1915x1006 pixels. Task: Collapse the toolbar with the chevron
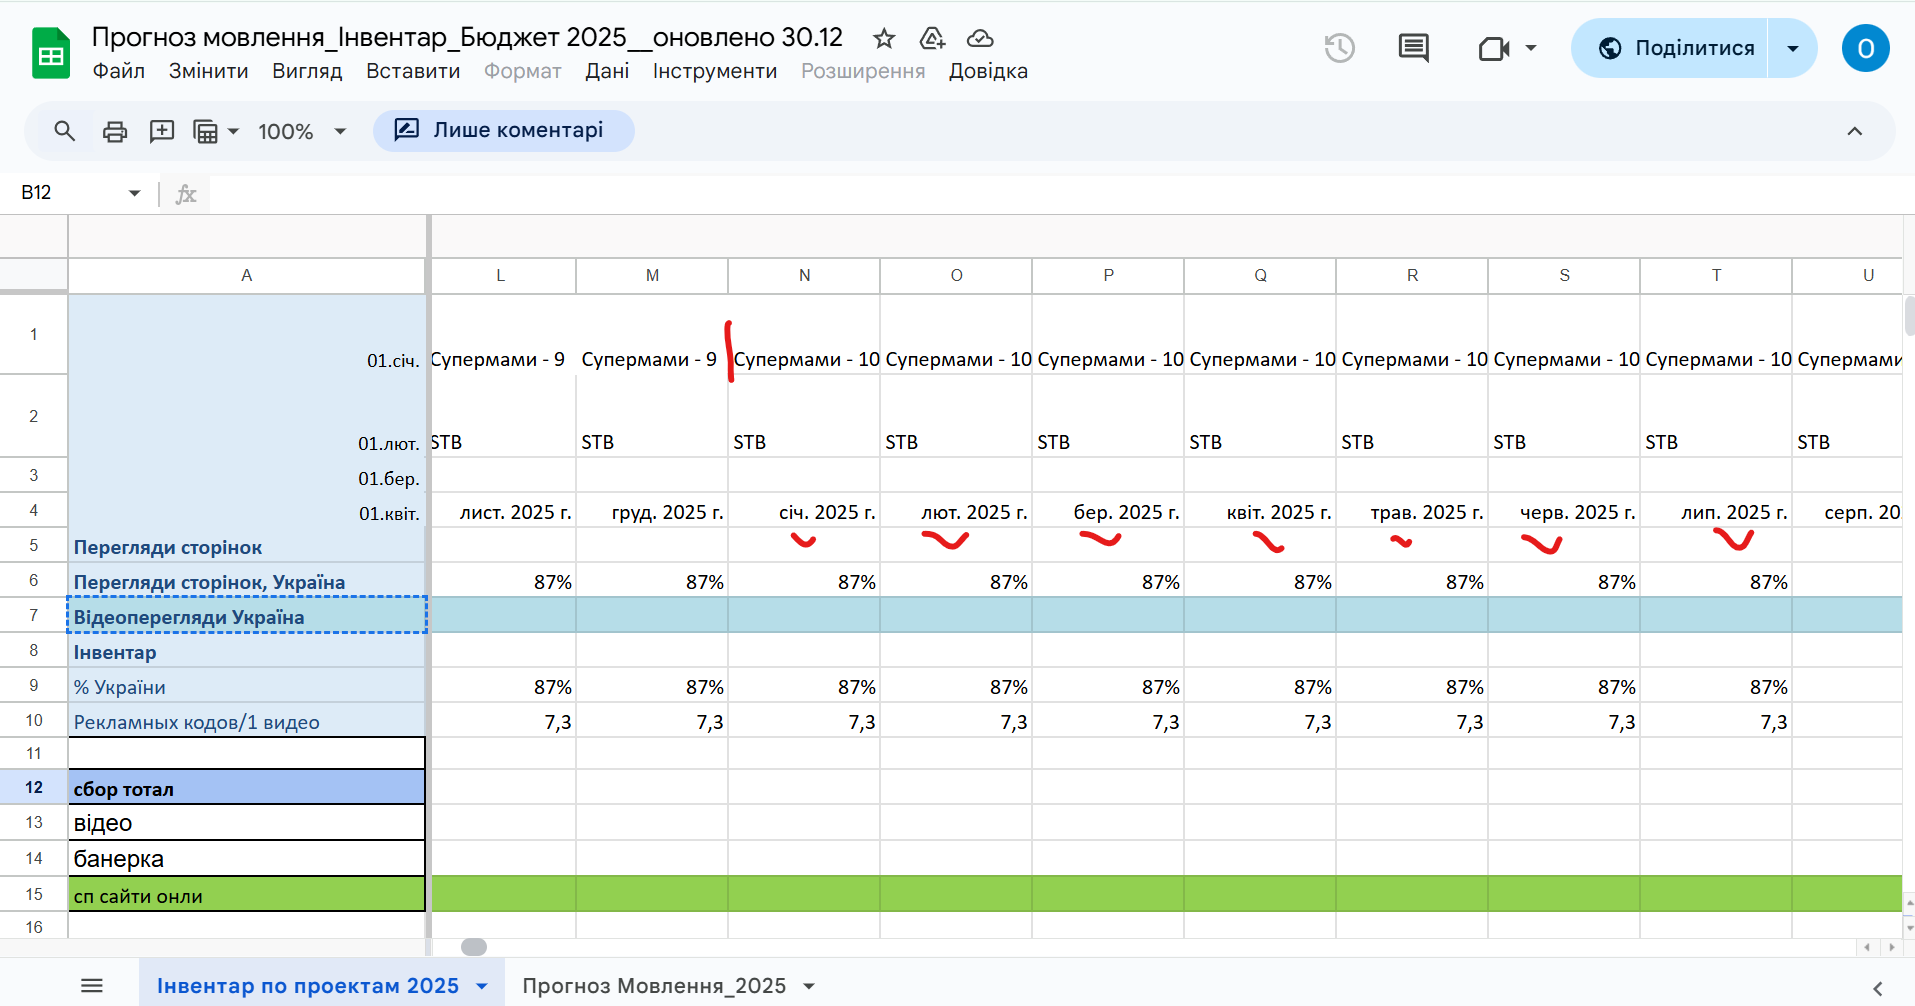tap(1854, 131)
